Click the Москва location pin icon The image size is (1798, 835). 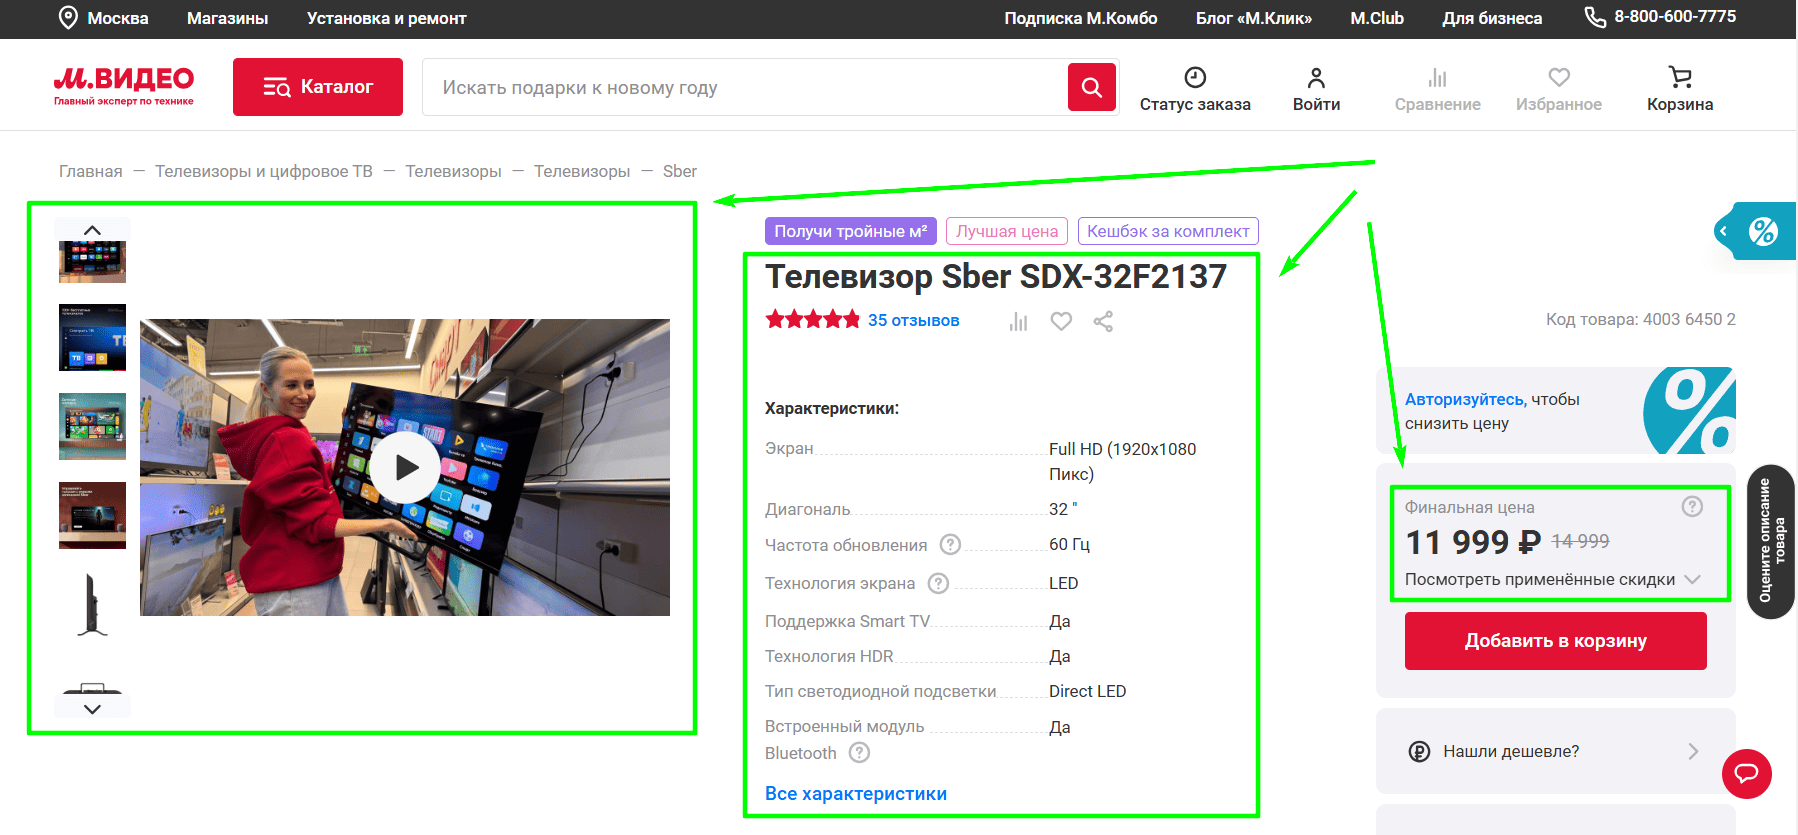pyautogui.click(x=68, y=18)
